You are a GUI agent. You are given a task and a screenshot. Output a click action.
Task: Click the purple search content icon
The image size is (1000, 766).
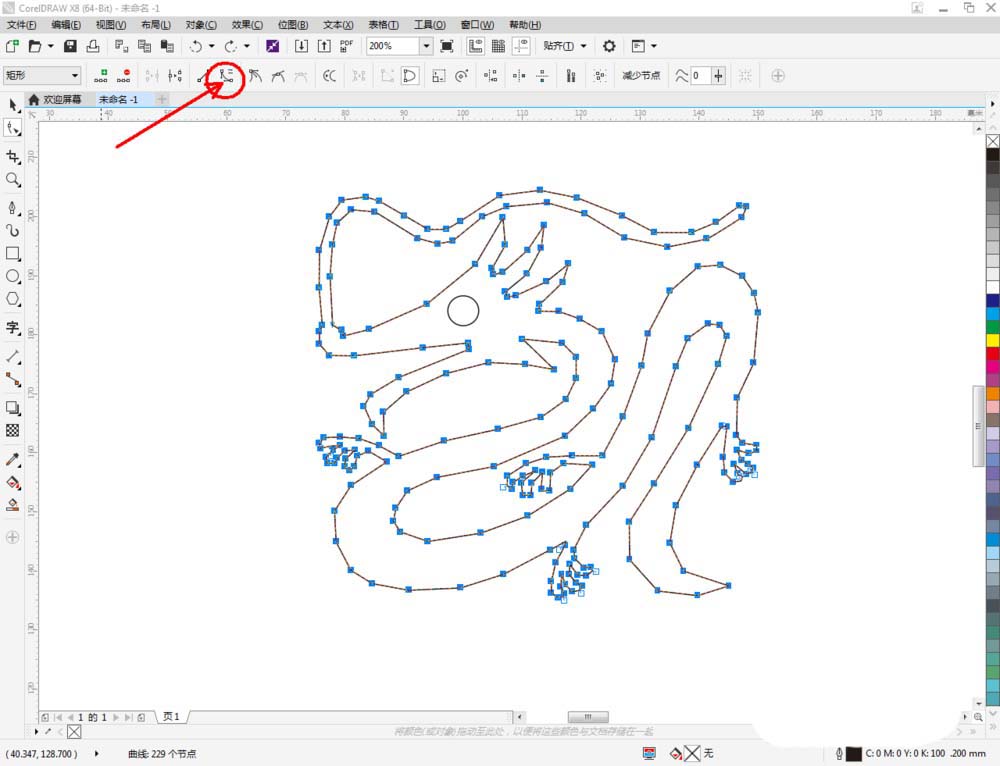(272, 46)
